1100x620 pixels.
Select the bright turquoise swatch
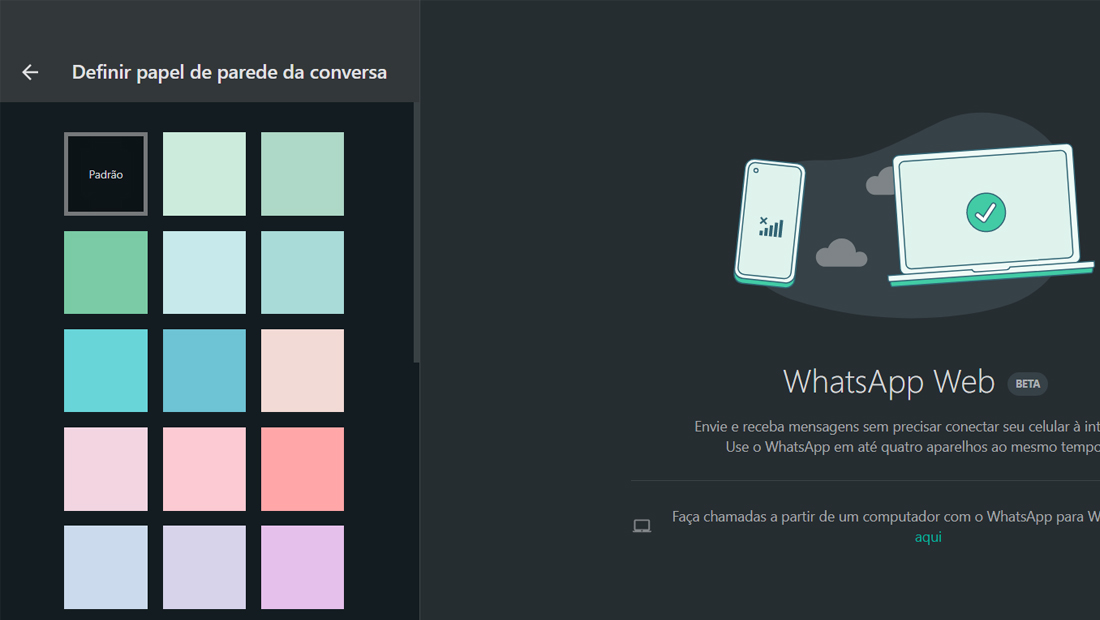pyautogui.click(x=106, y=370)
